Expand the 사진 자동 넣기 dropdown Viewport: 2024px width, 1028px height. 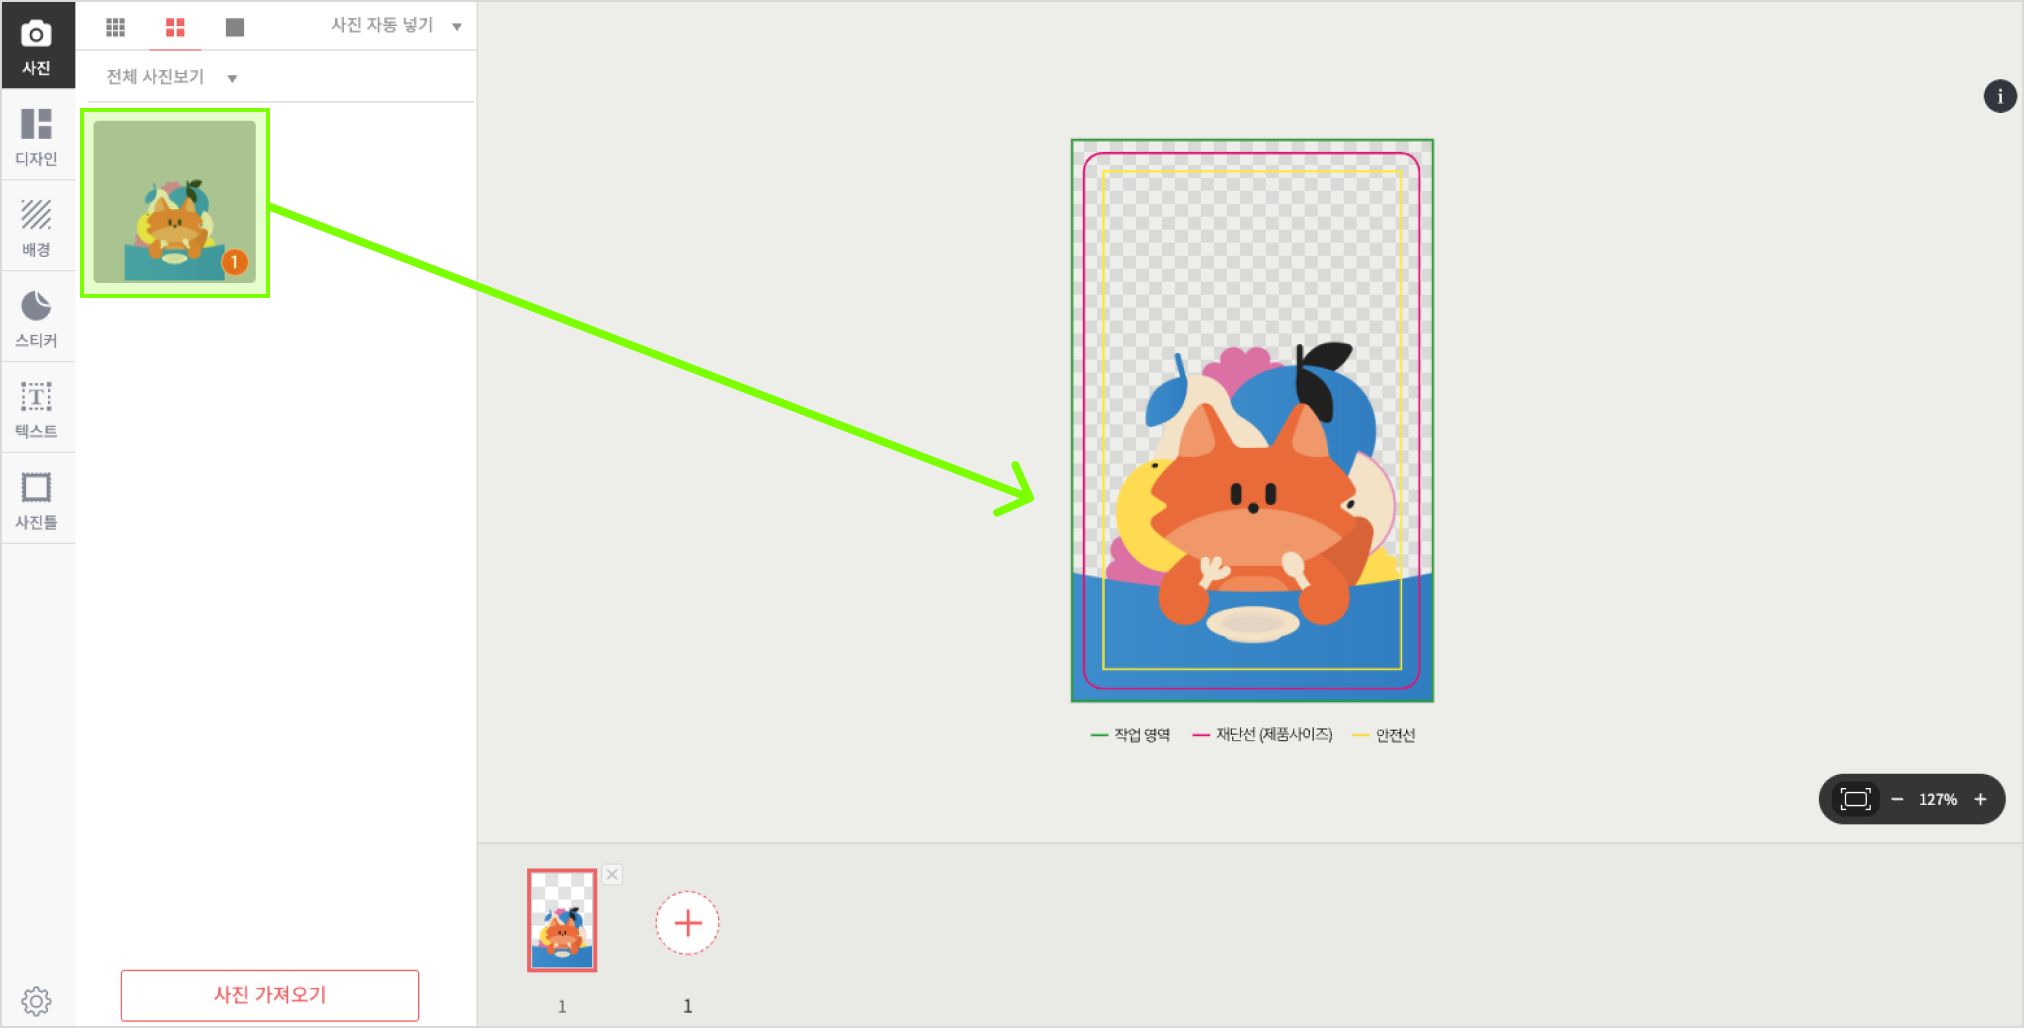[396, 25]
